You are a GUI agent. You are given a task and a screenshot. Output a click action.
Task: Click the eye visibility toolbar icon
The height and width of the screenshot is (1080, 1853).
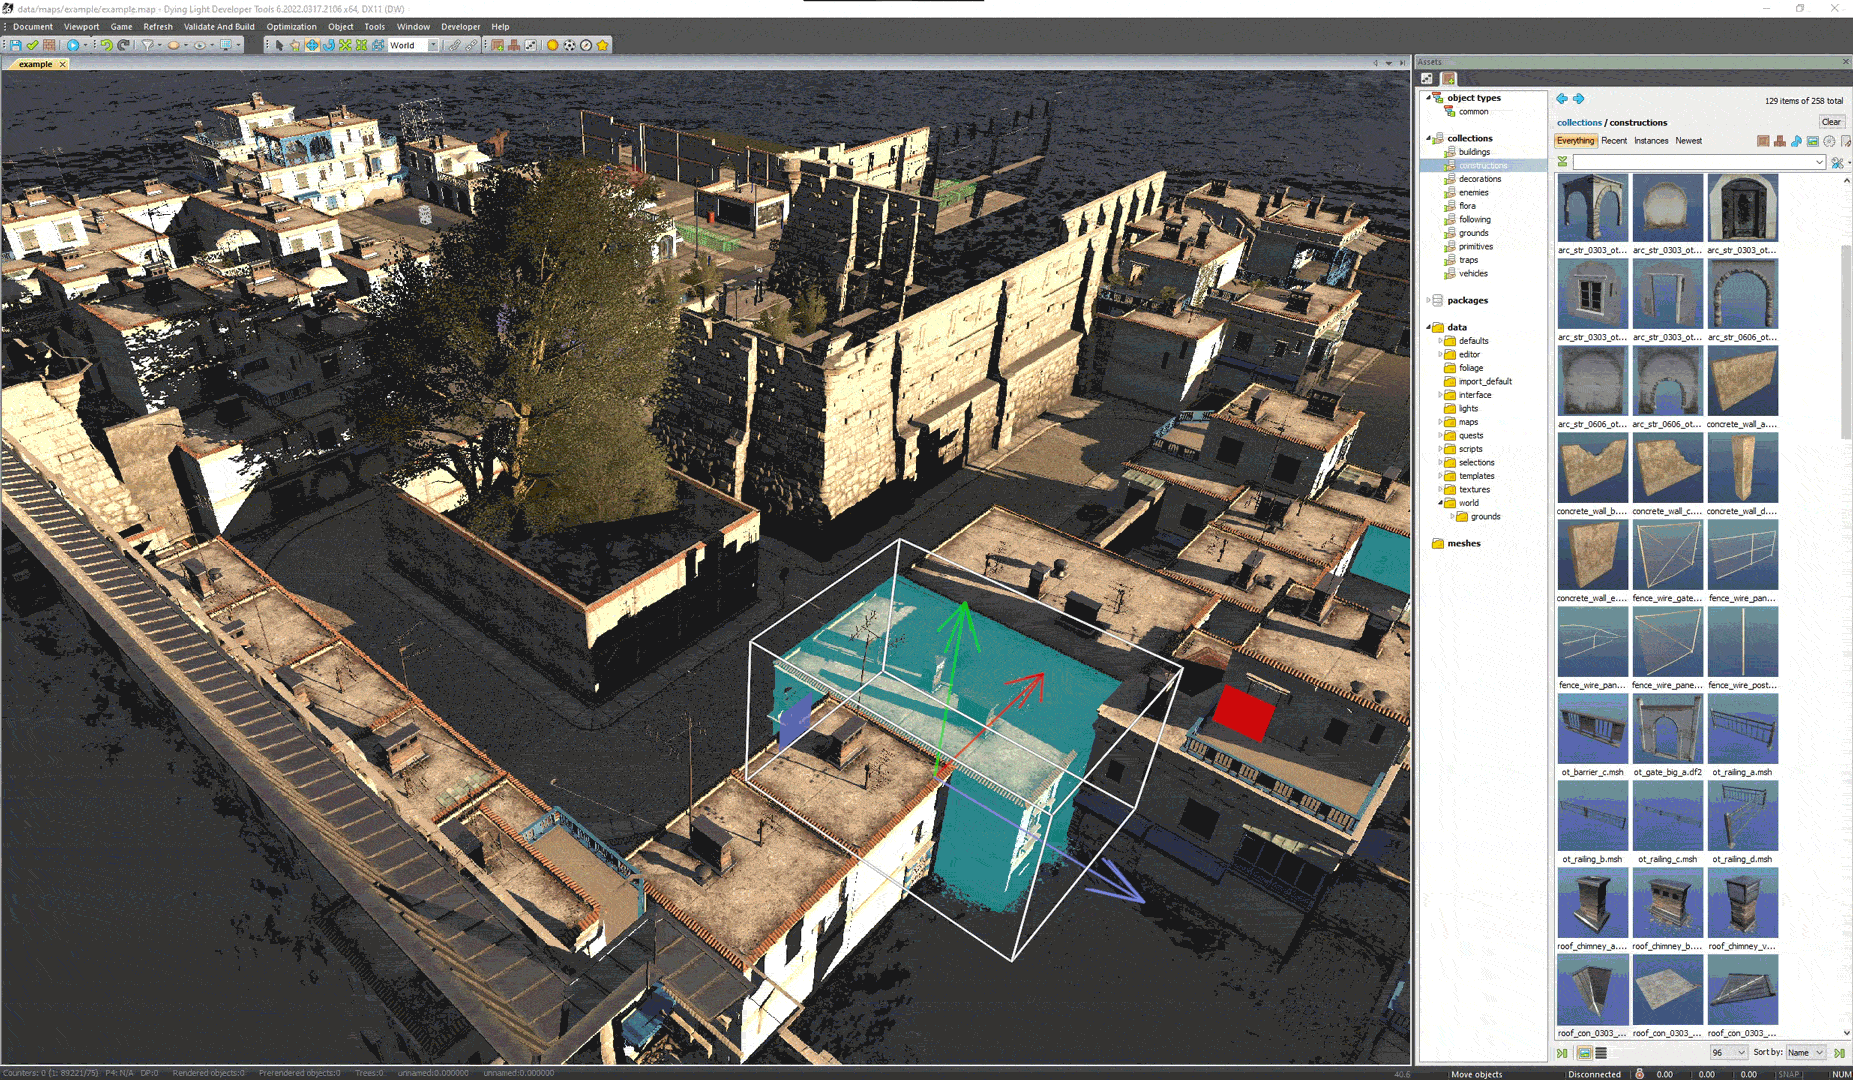click(199, 45)
